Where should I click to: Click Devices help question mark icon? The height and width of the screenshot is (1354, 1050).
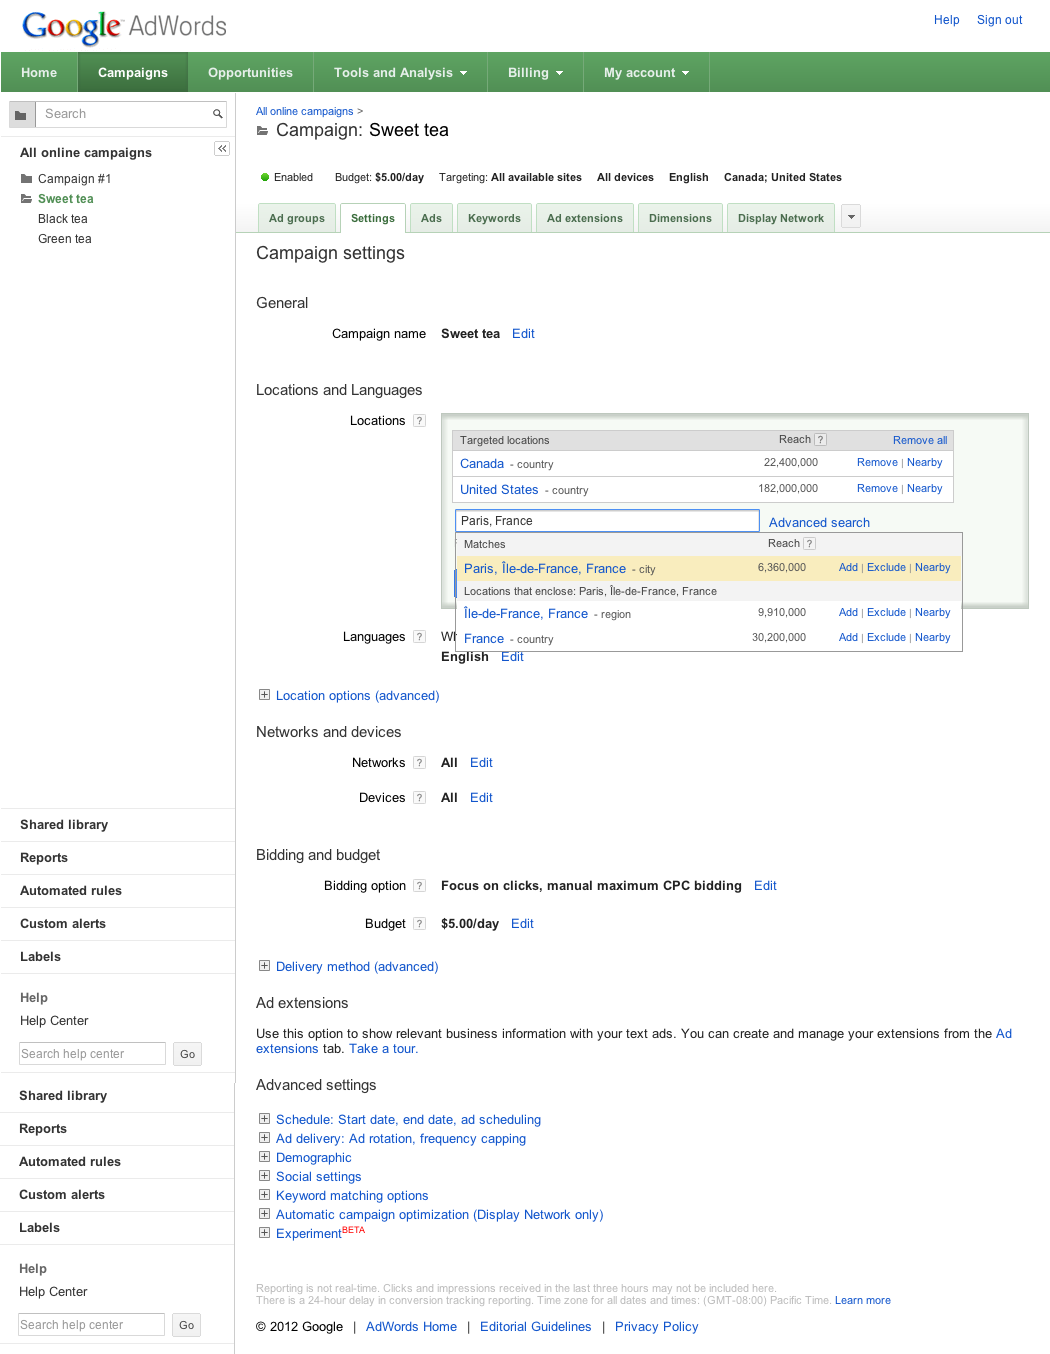point(420,798)
